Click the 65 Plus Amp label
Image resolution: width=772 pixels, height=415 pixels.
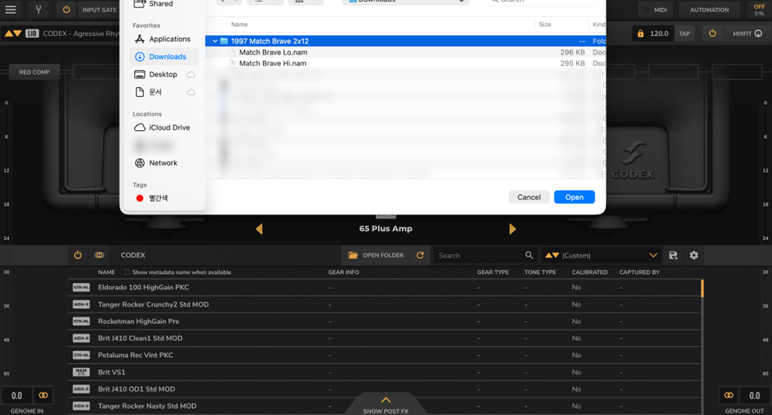386,228
